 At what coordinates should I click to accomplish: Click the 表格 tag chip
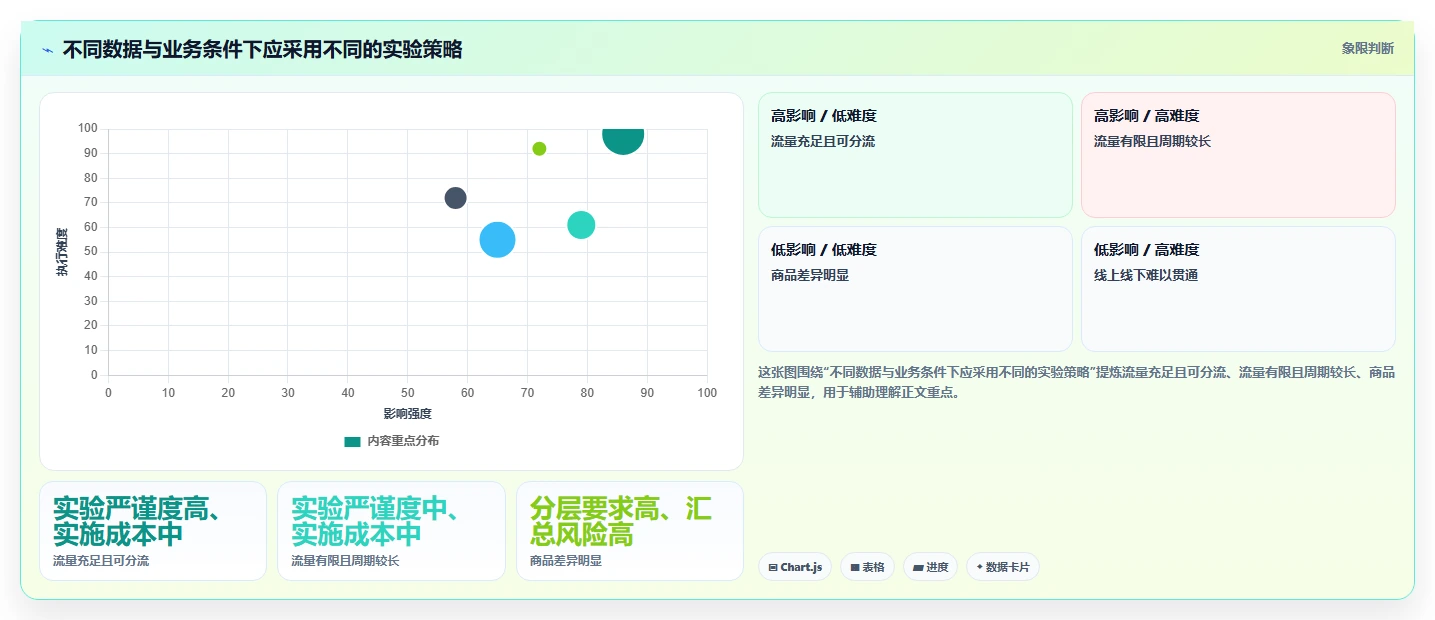(x=867, y=567)
